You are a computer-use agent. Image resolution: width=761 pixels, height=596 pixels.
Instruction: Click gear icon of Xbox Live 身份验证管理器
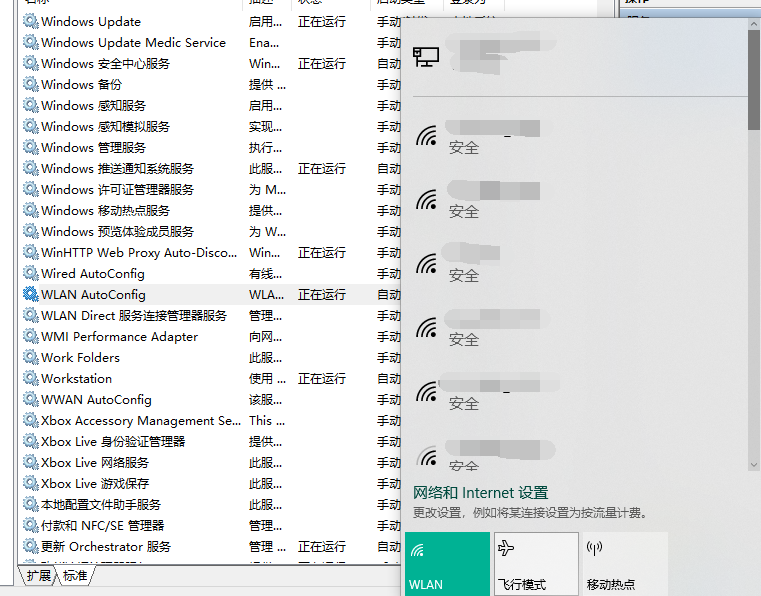[31, 441]
